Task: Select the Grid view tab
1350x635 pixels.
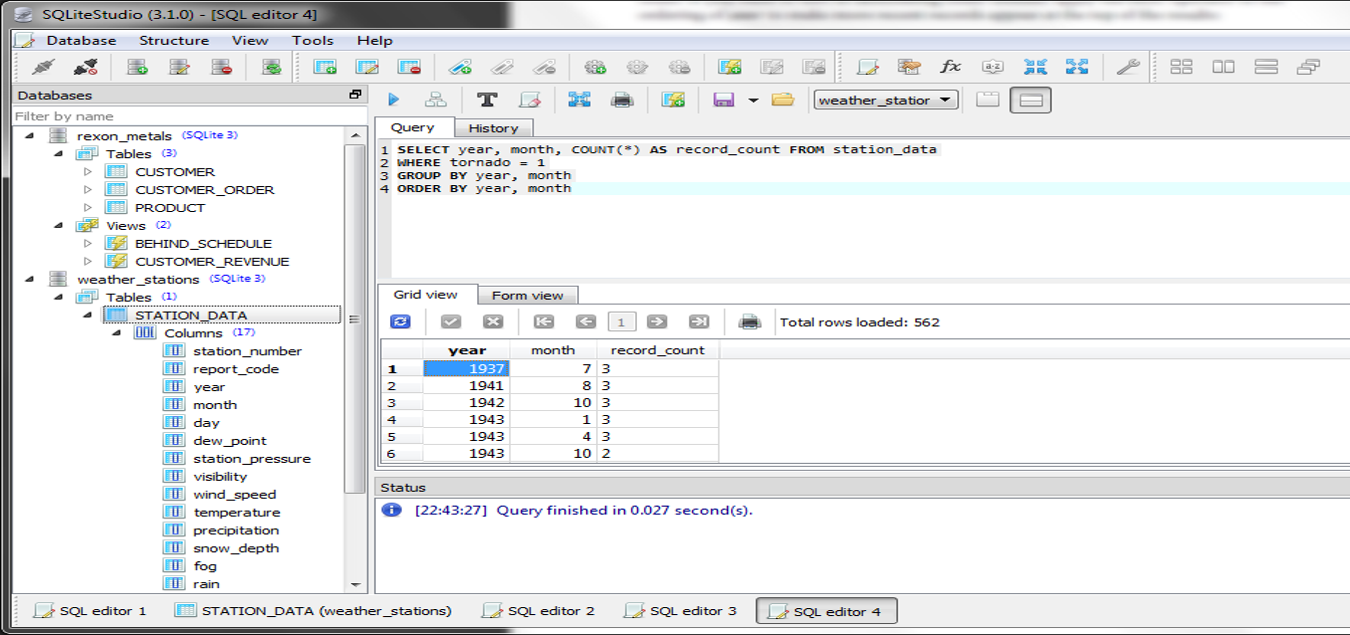Action: [x=426, y=294]
